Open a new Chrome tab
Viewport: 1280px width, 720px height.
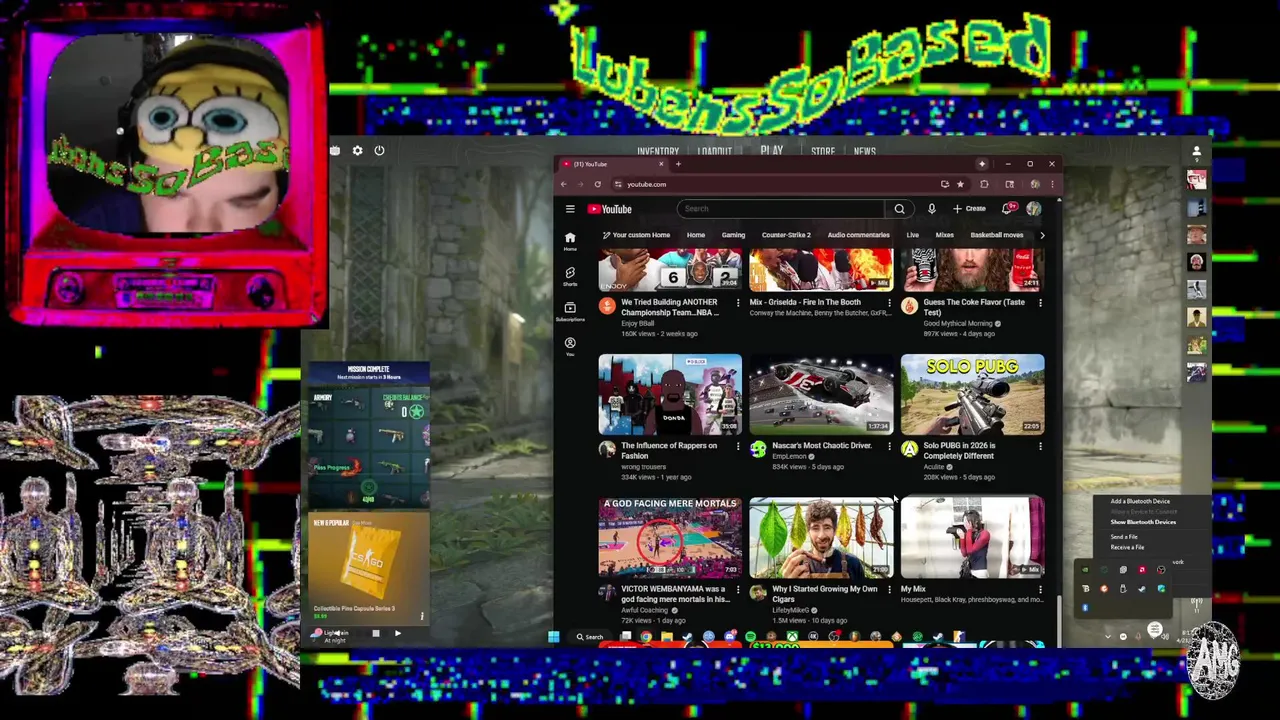tap(678, 164)
